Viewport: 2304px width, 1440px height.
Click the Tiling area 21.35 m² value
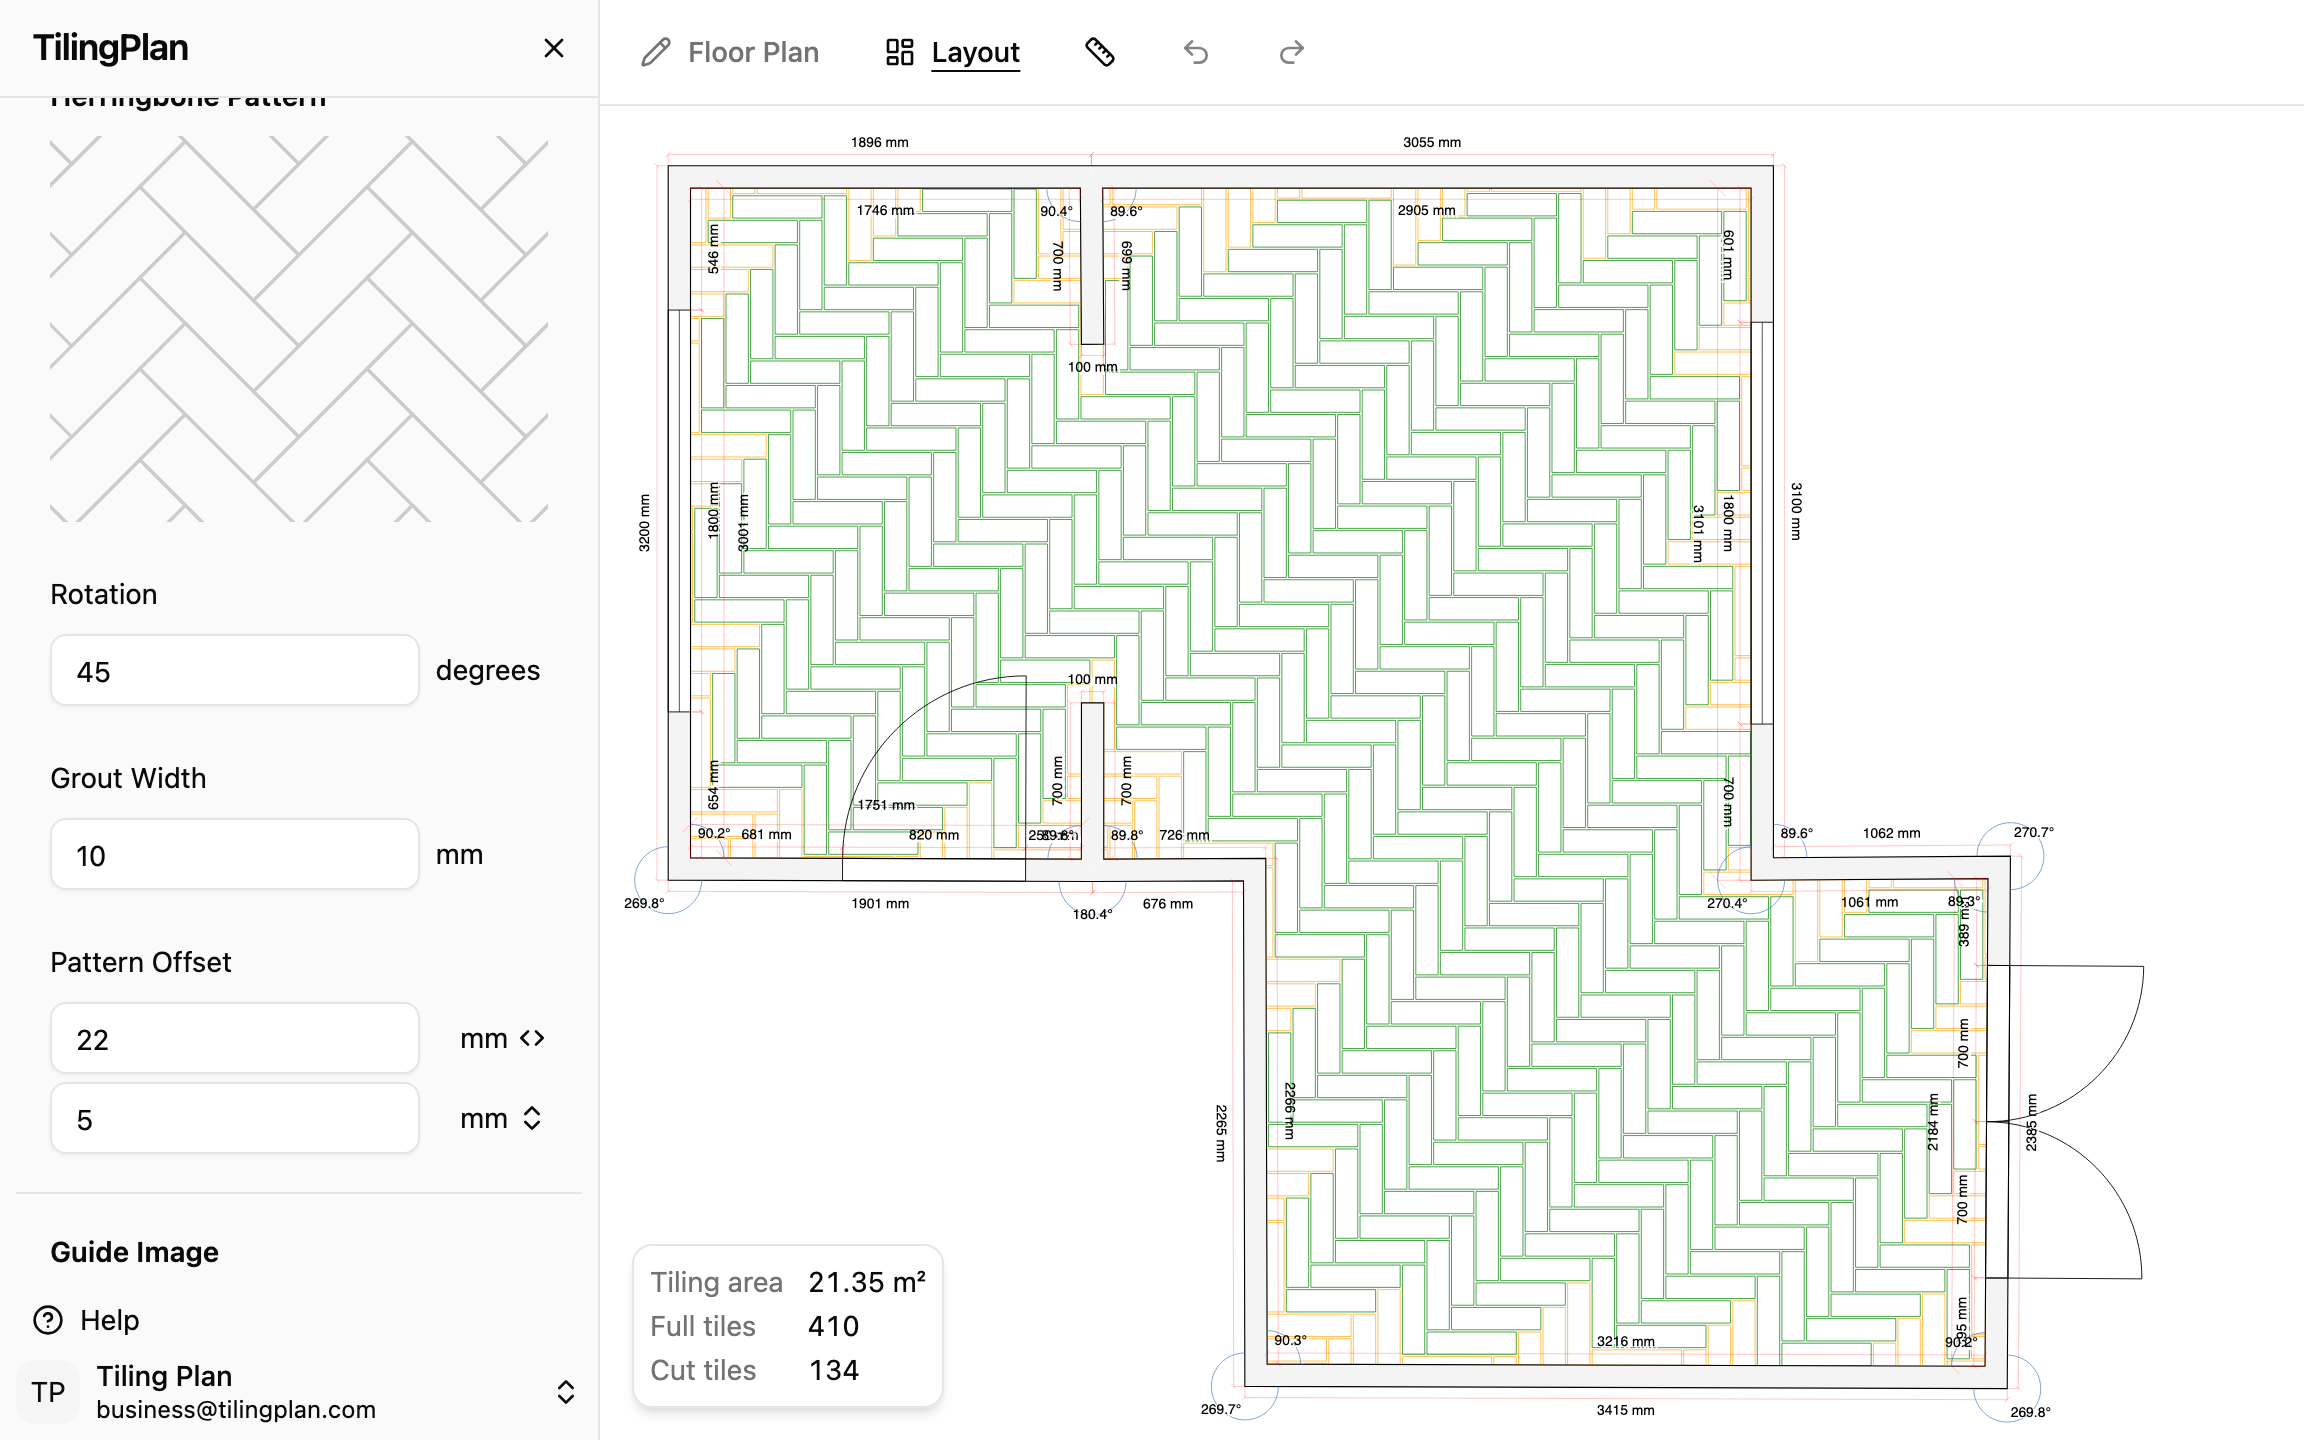point(867,1282)
